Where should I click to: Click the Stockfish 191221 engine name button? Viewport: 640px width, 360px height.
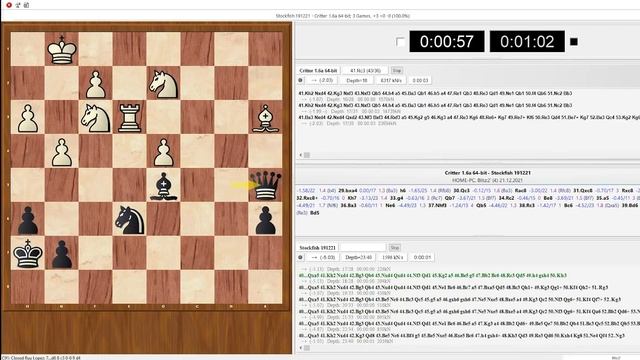317,247
